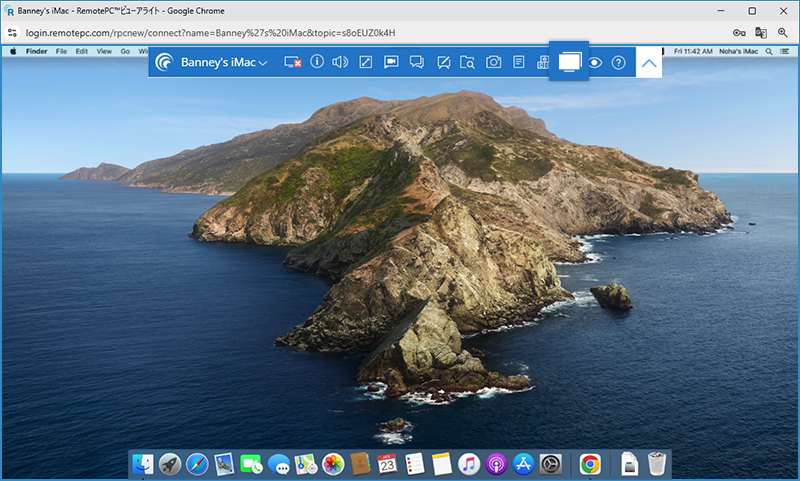800x481 pixels.
Task: Switch to full screen with the expand icon
Action: (366, 62)
